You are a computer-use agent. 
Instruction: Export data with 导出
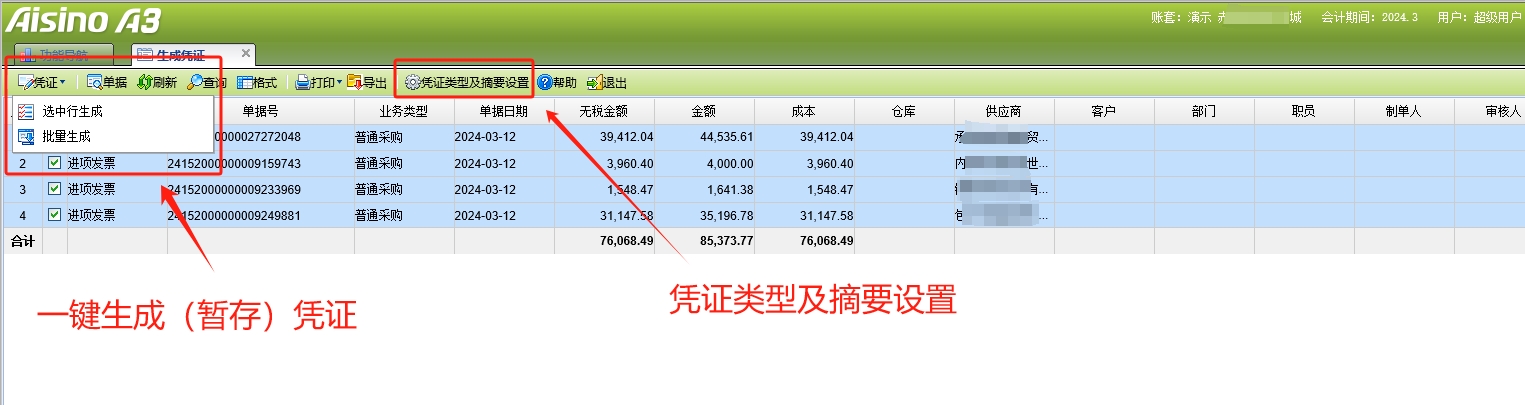[366, 82]
